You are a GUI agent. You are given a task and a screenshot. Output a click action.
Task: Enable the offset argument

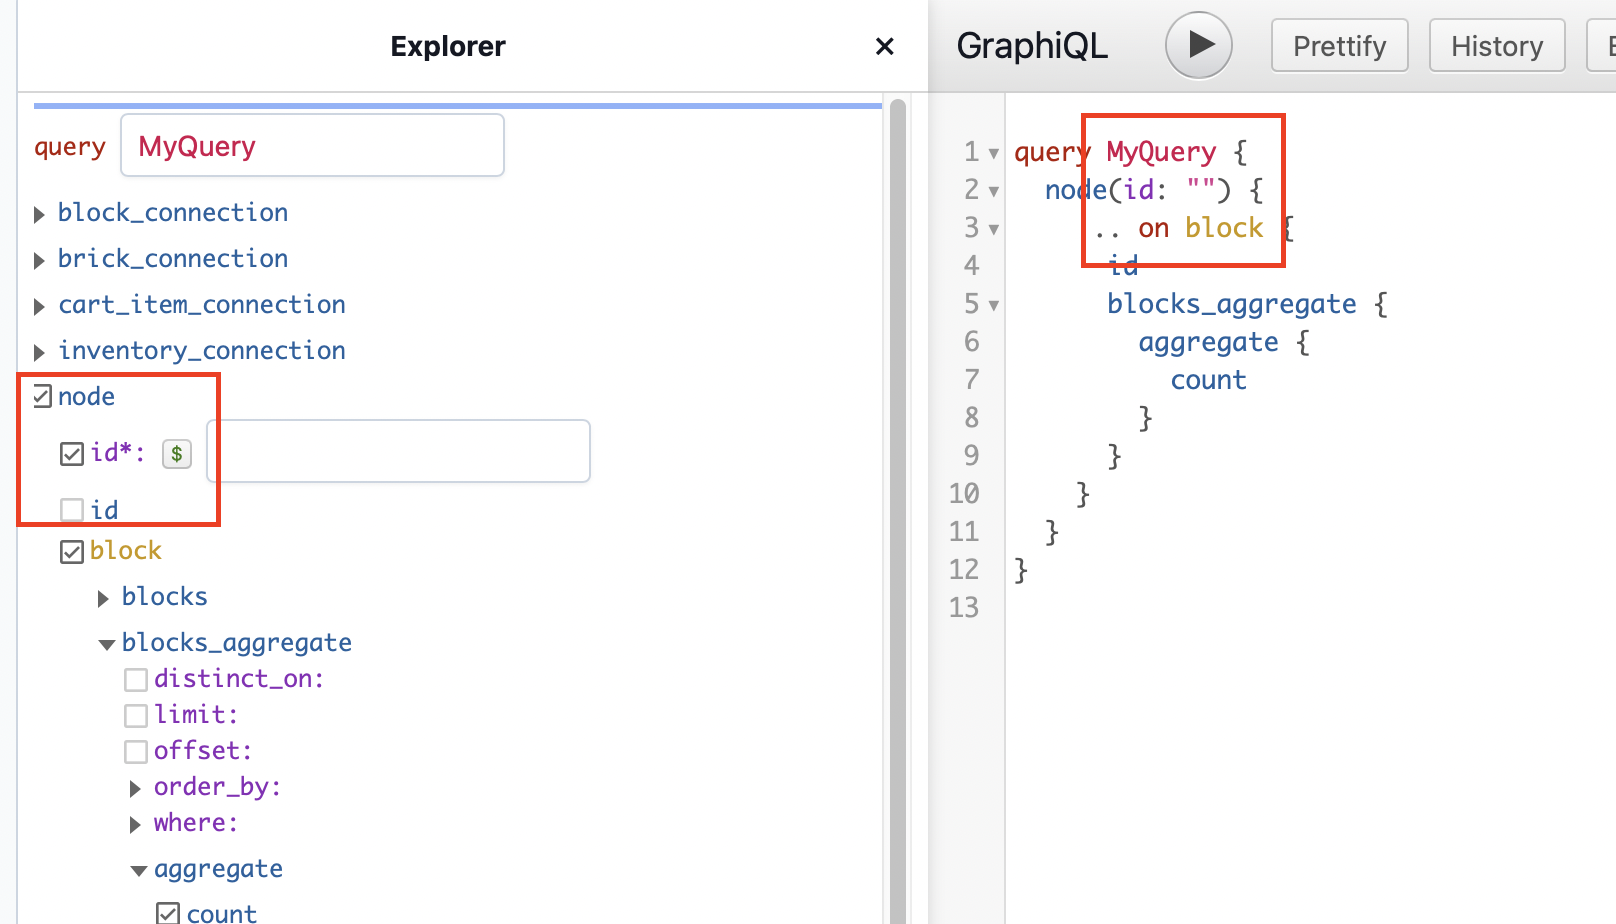point(136,752)
